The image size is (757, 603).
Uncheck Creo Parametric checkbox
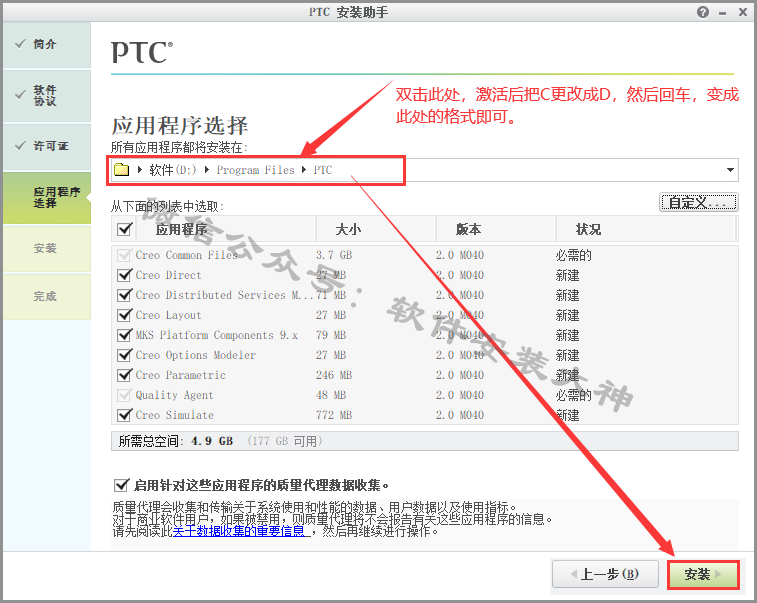point(125,375)
